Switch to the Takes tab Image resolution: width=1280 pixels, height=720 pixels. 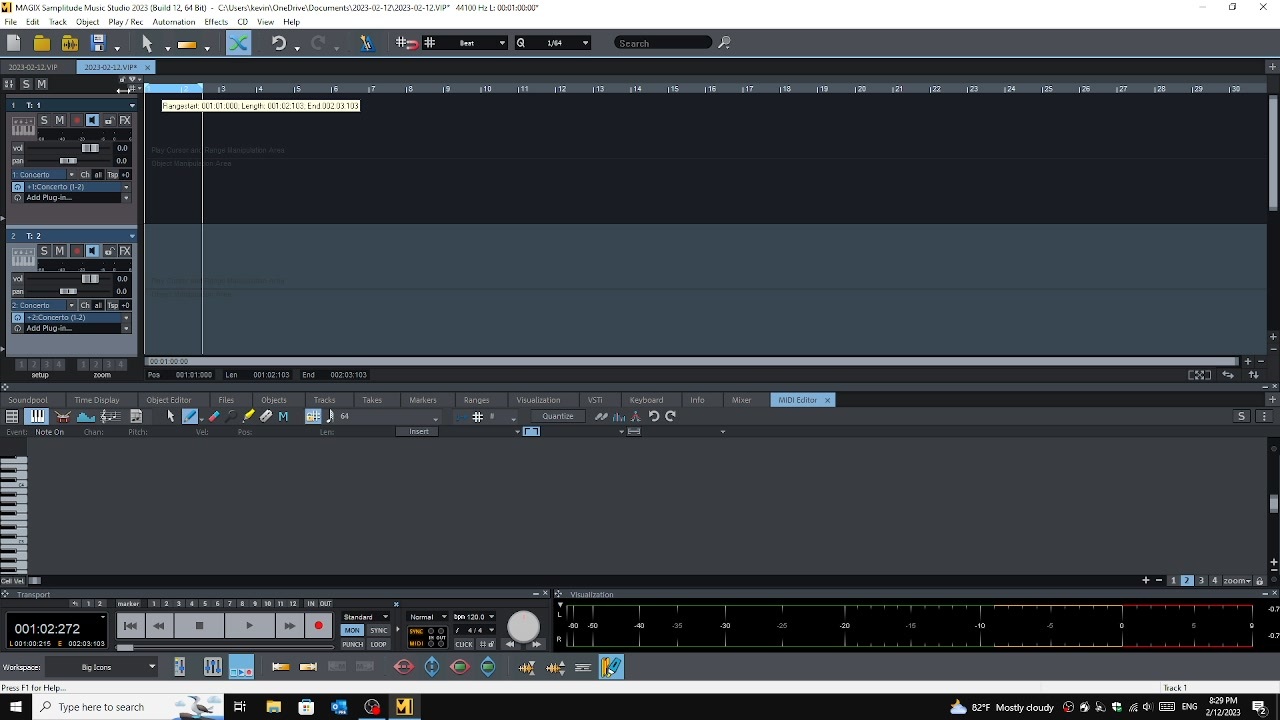coord(372,400)
